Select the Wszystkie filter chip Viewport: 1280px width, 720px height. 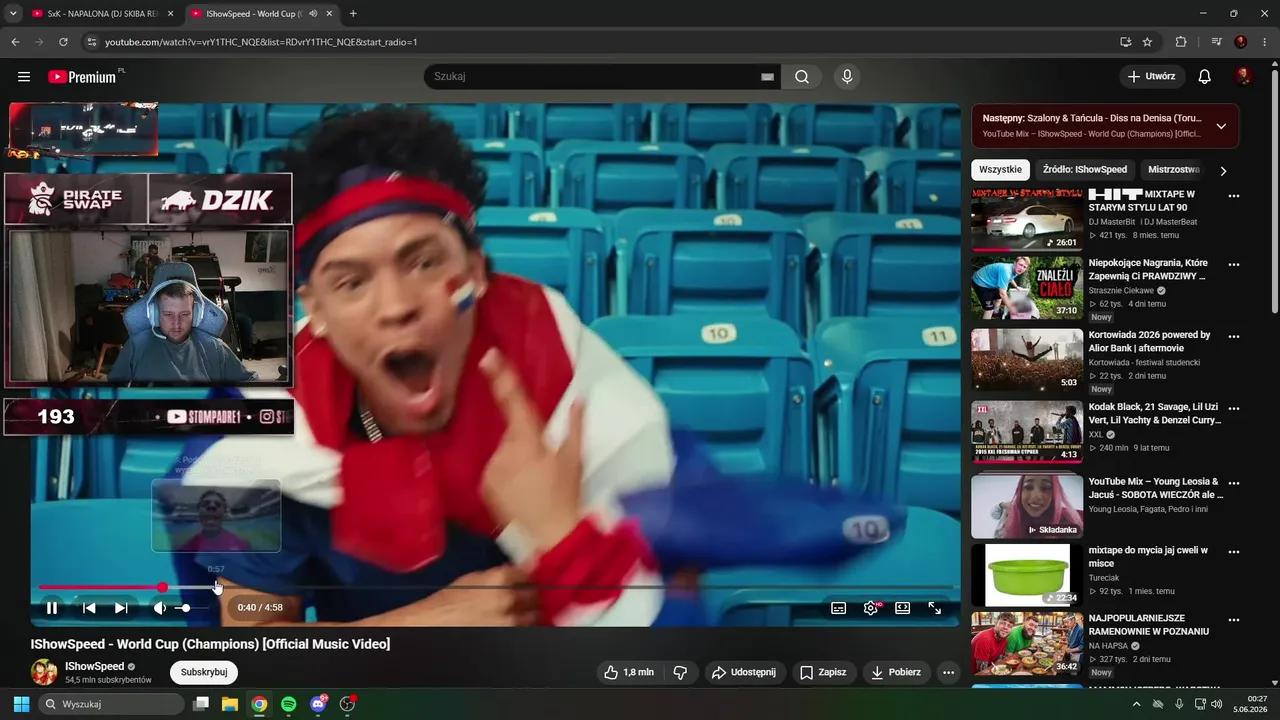(1001, 170)
